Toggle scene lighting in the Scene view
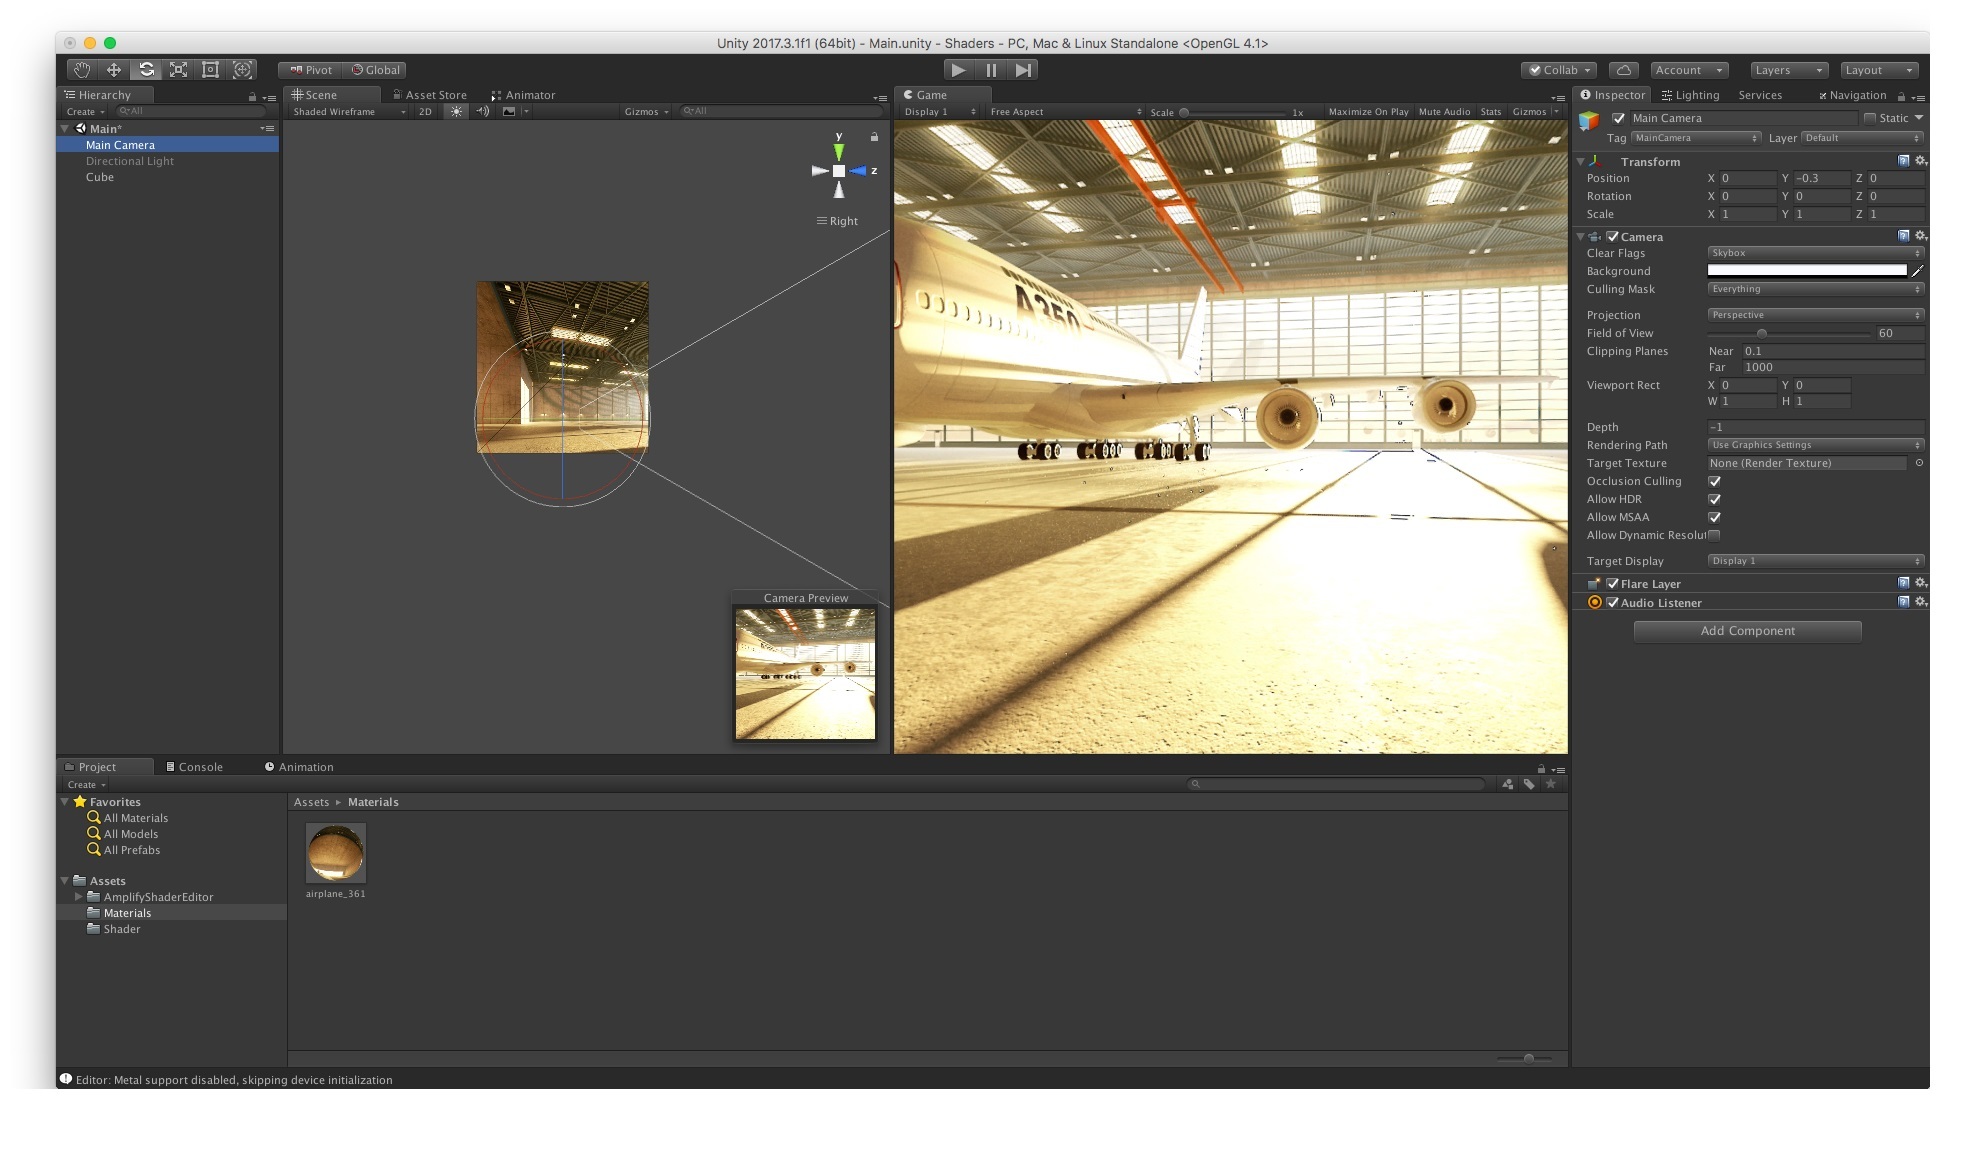1986x1169 pixels. pyautogui.click(x=456, y=112)
